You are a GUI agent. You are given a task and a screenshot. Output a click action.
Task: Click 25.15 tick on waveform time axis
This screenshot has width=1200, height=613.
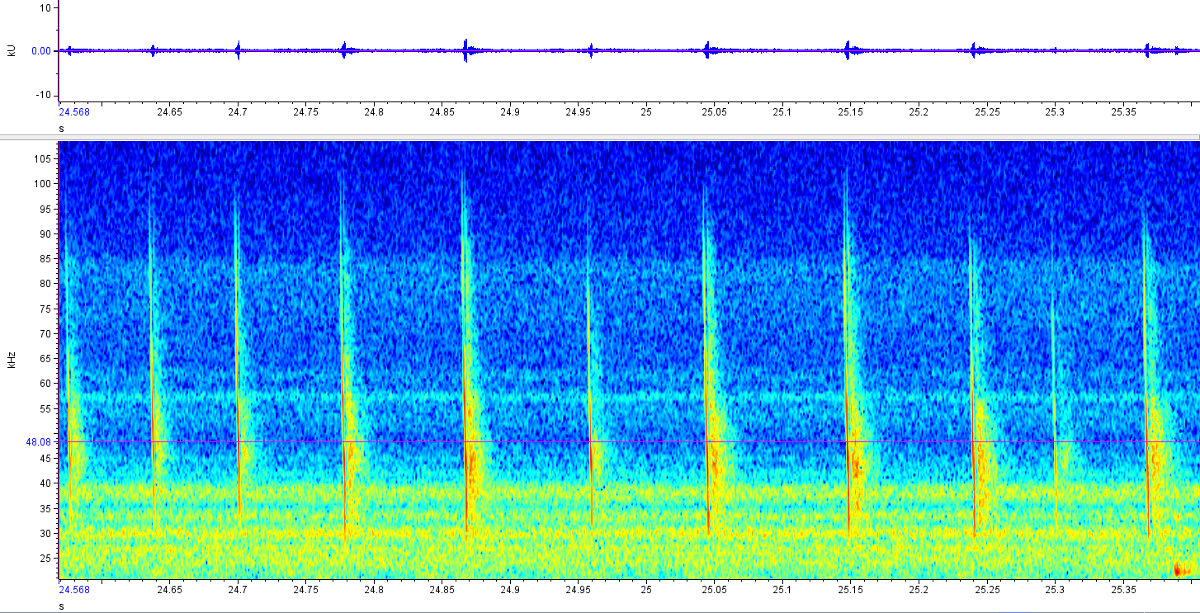[850, 112]
